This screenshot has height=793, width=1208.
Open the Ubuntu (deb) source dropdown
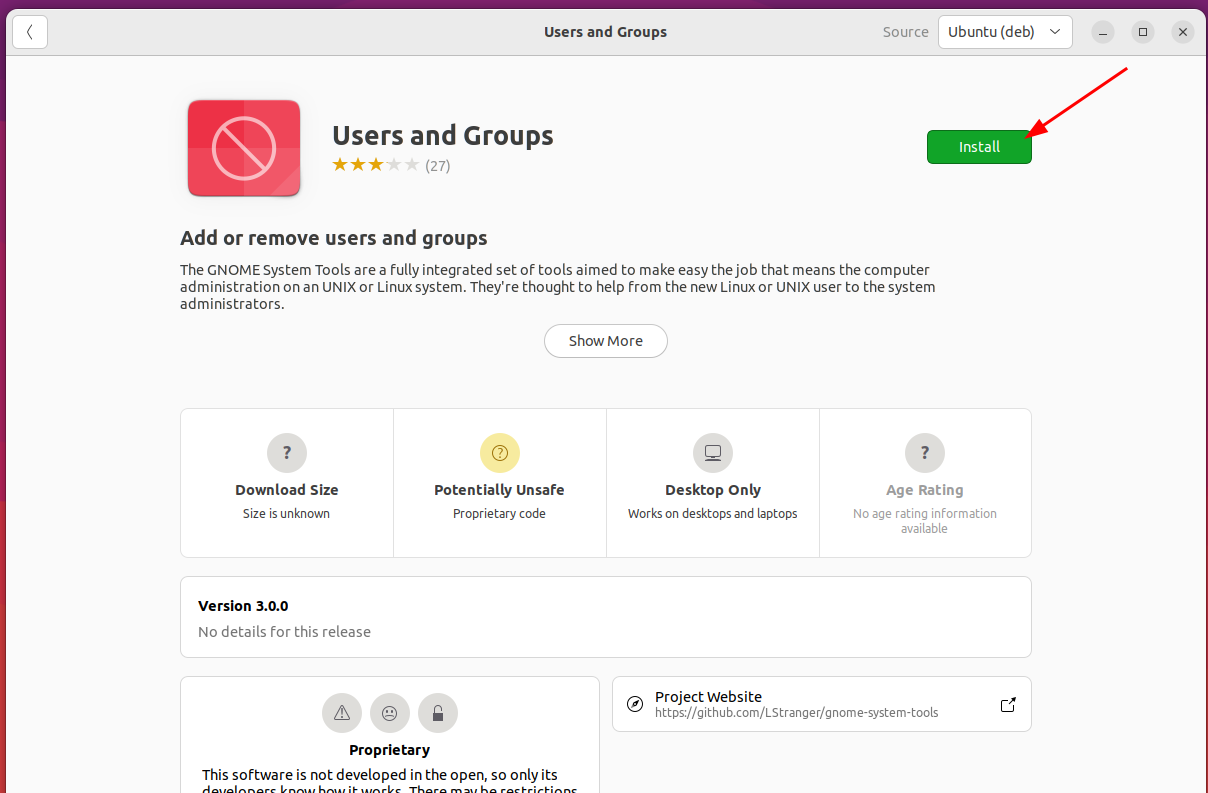click(x=1005, y=31)
